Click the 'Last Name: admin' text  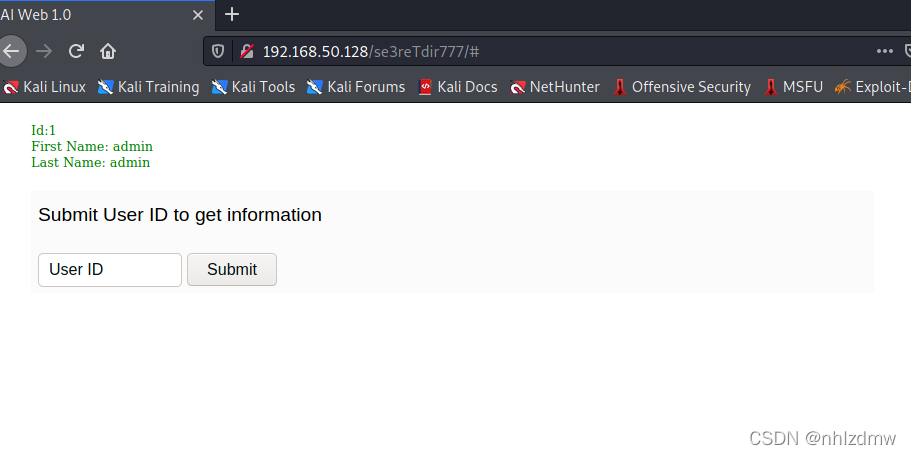click(91, 162)
